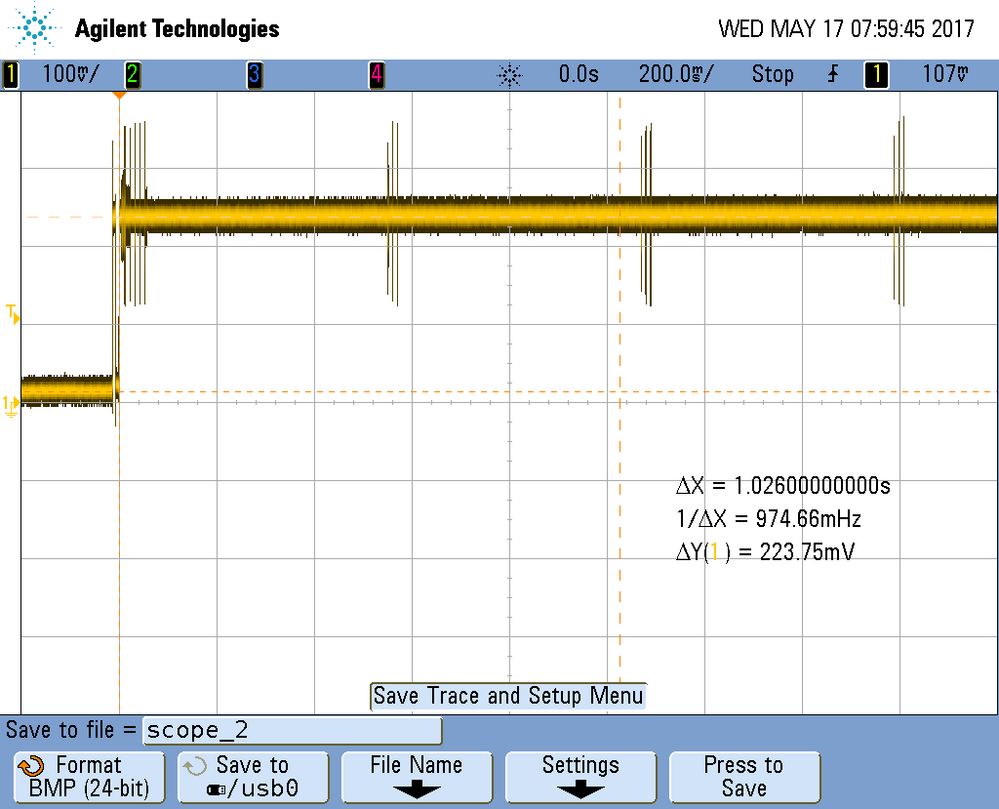Screen dimensions: 999x809
Task: Click the Agilent Technologies title text
Action: 177,29
